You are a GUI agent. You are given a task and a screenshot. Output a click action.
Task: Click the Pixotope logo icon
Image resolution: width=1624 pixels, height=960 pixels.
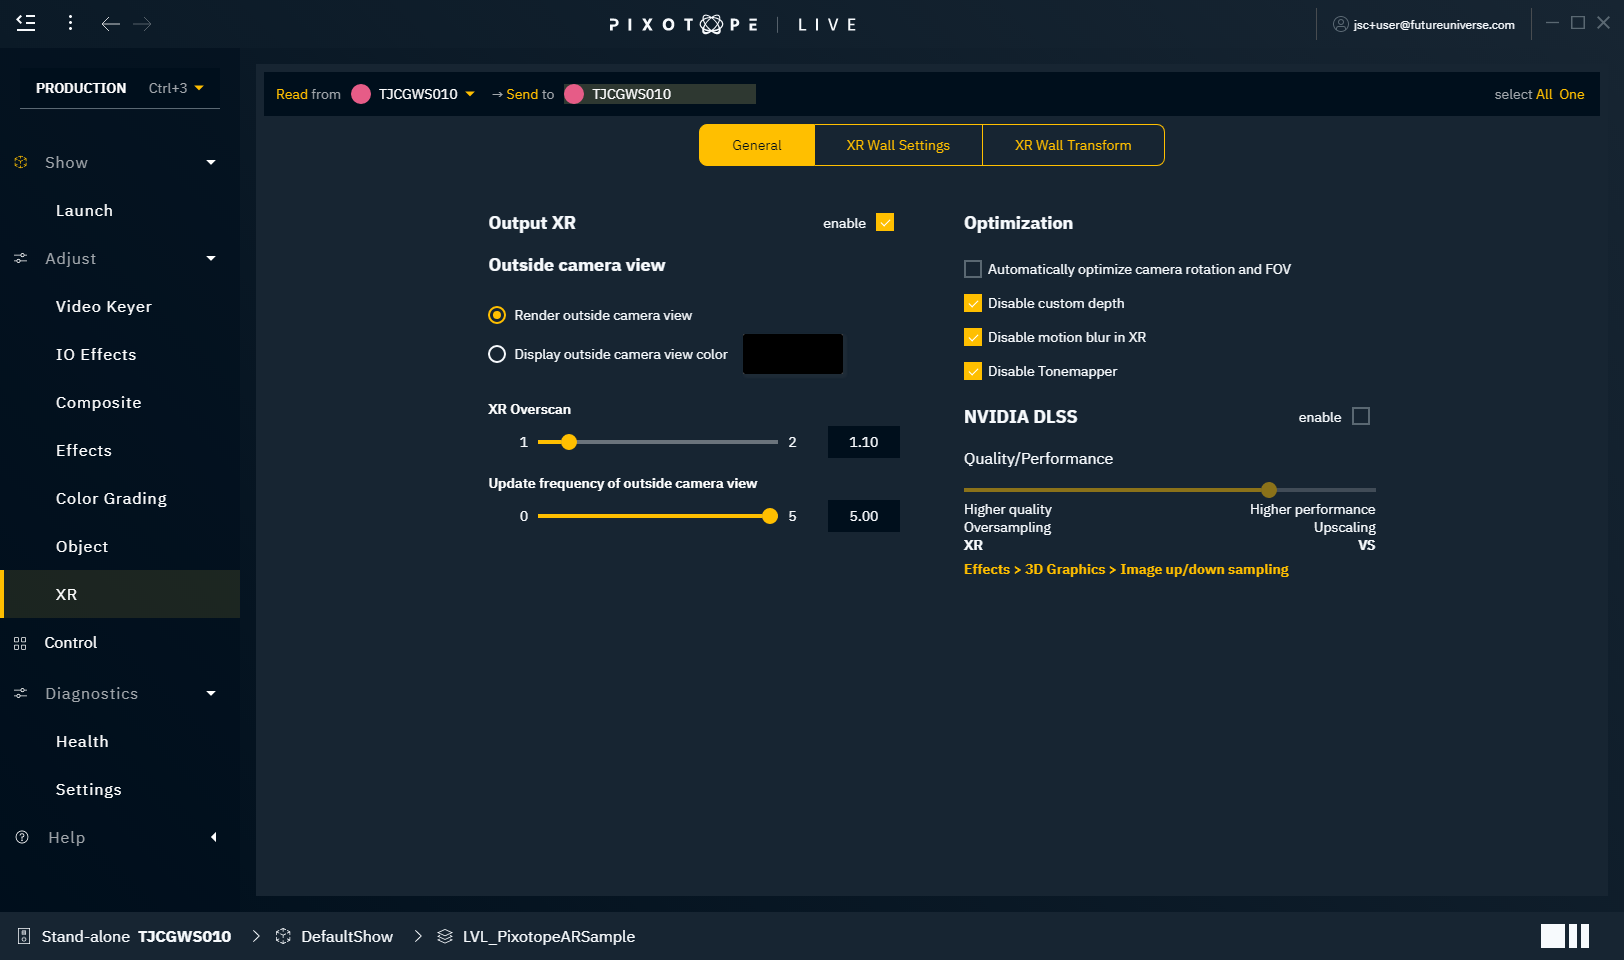(711, 24)
